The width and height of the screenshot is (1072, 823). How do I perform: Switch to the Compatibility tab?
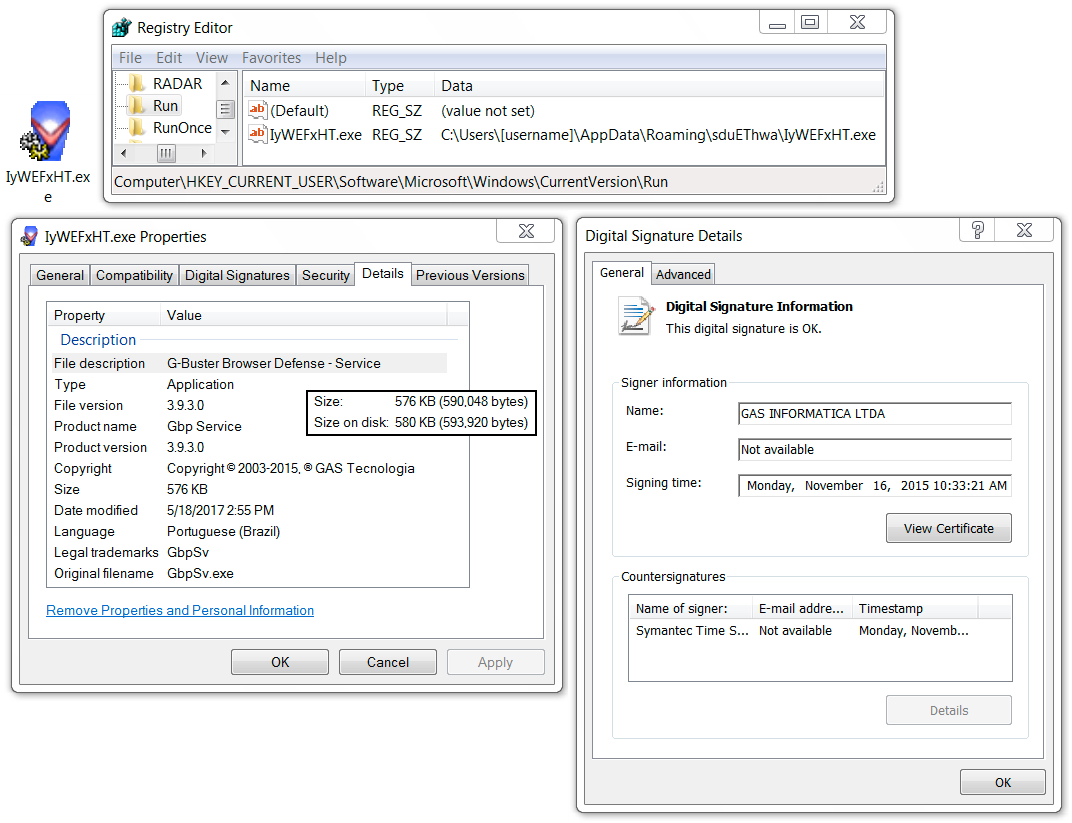click(134, 275)
